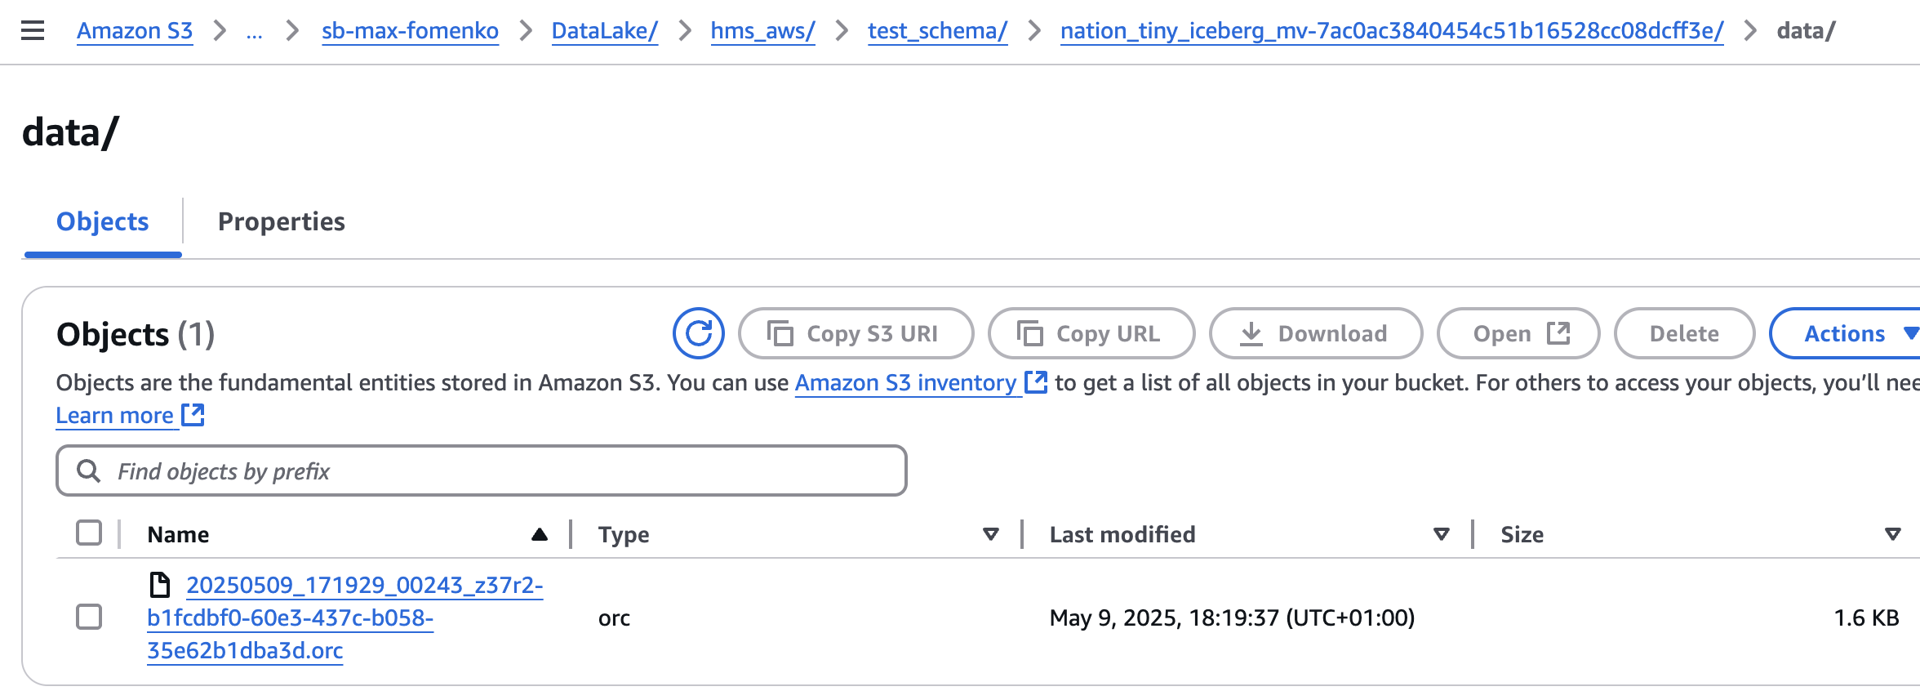The height and width of the screenshot is (691, 1920).
Task: Open the hamburger navigation menu
Action: pos(33,30)
